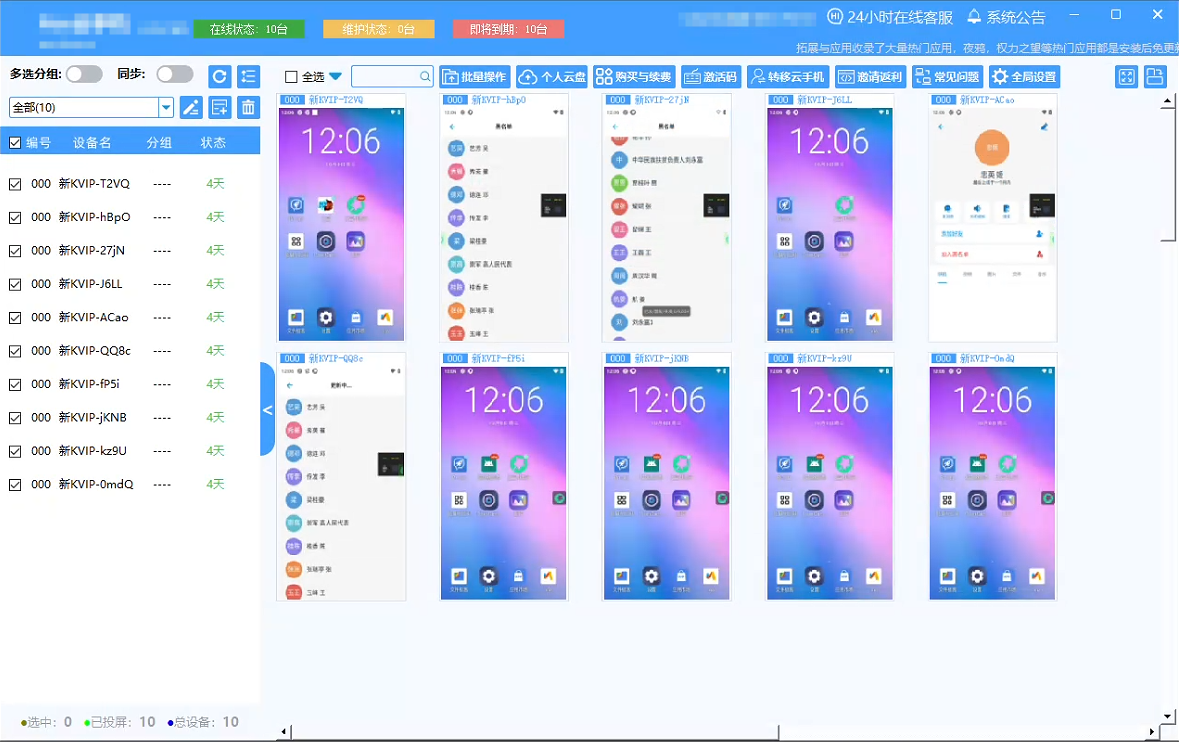
Task: Open the dropdown arrow next to 全选
Action: click(x=335, y=77)
